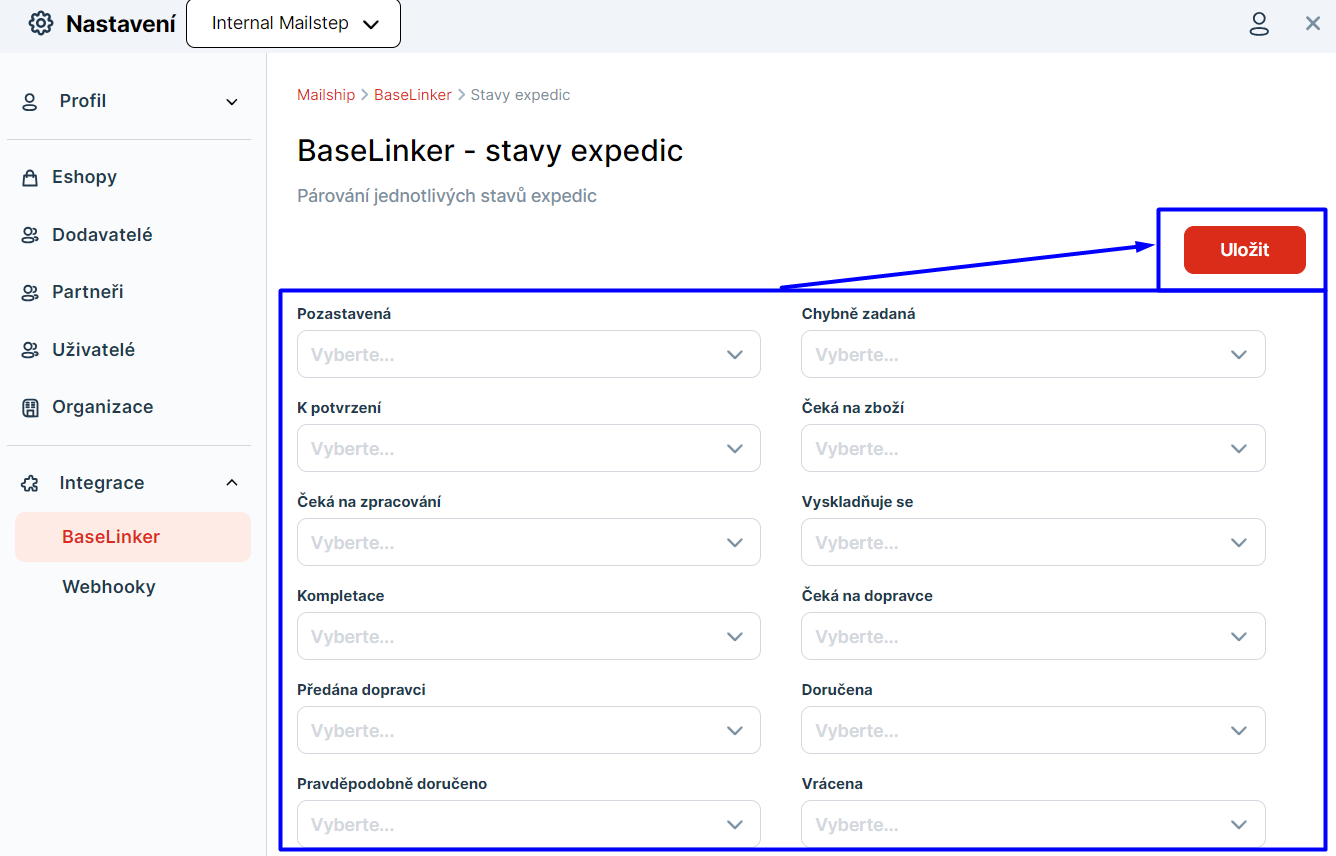Expand the Profil menu chevron
This screenshot has width=1336, height=856.
point(232,102)
